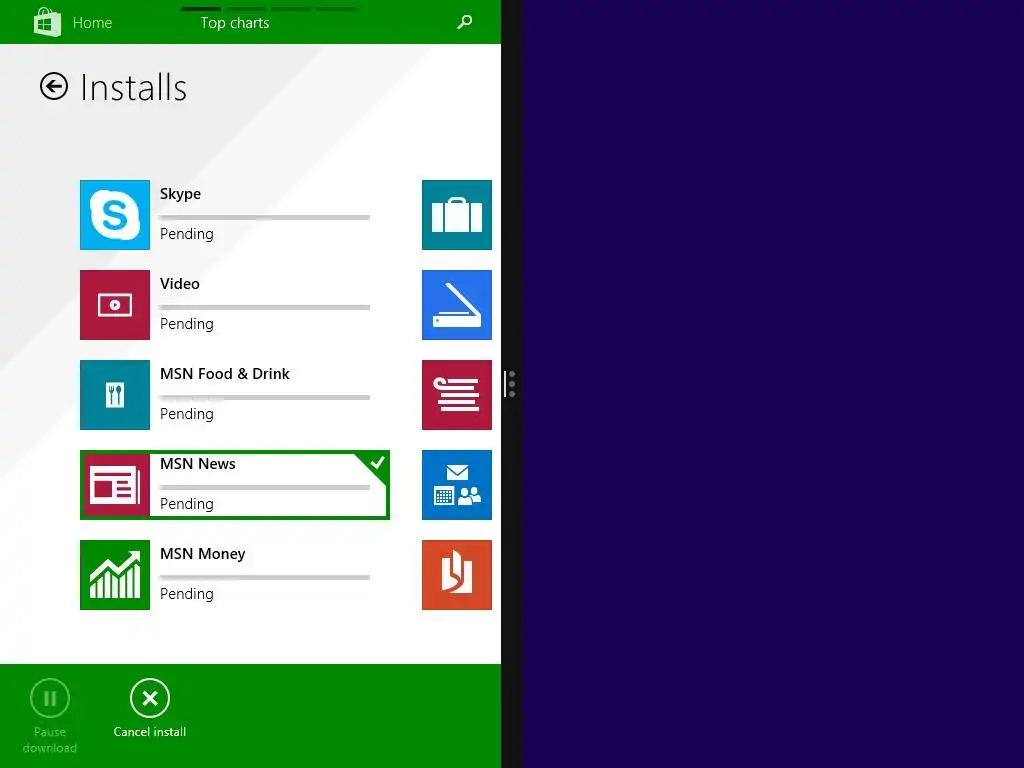Go to Home in the Store

(92, 23)
